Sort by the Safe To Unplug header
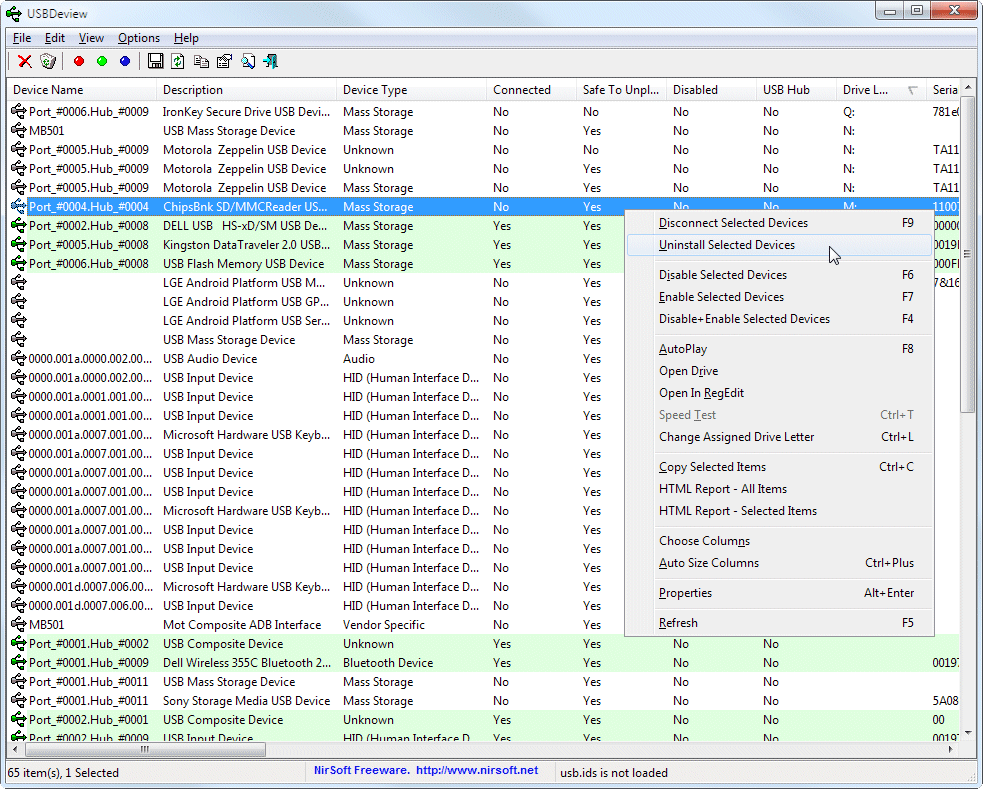 (x=621, y=90)
